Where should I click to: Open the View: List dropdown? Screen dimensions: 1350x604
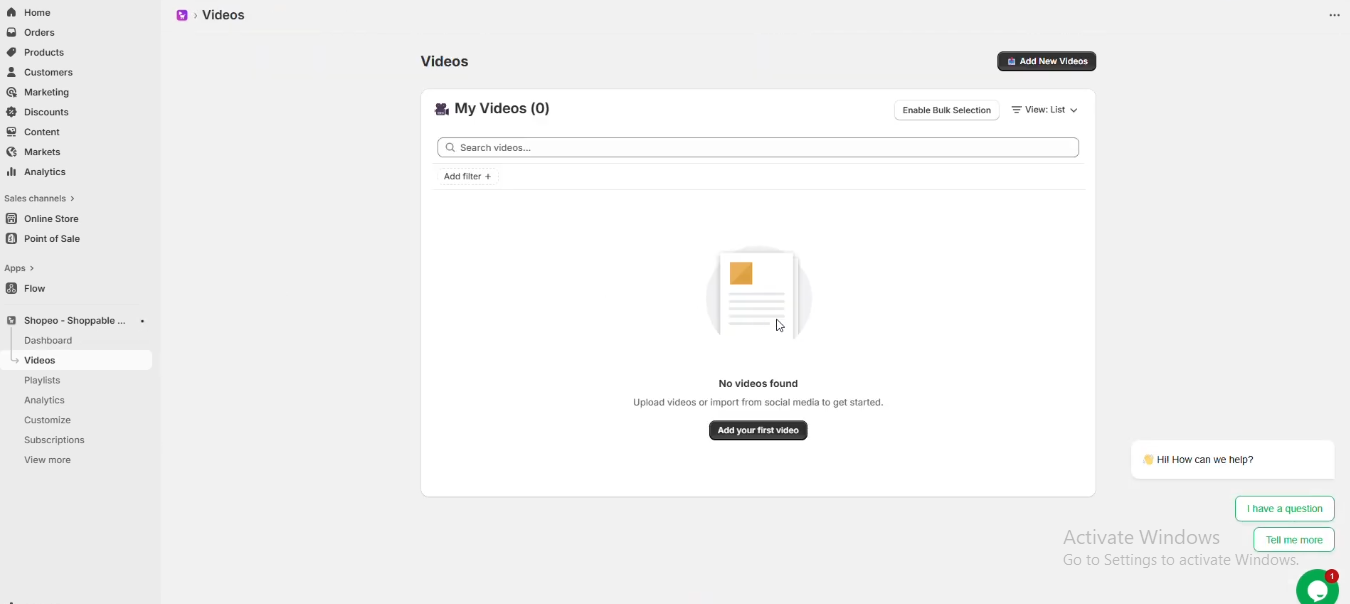[x=1044, y=110]
